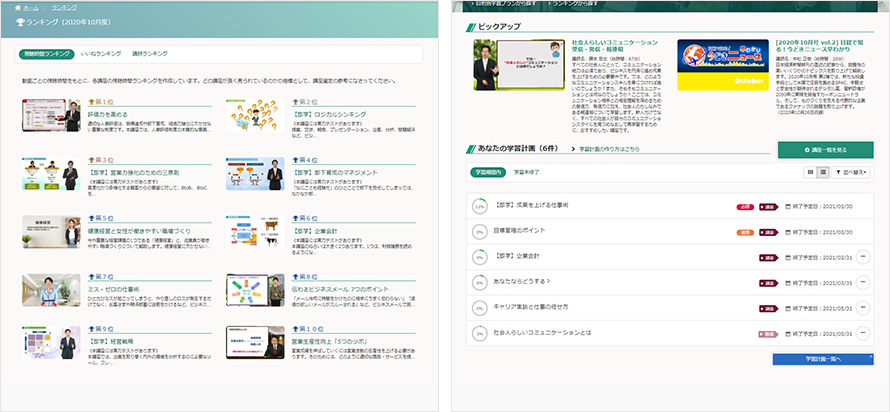Click the dark tag badge on the 【部学】企業会計 row

(768, 258)
